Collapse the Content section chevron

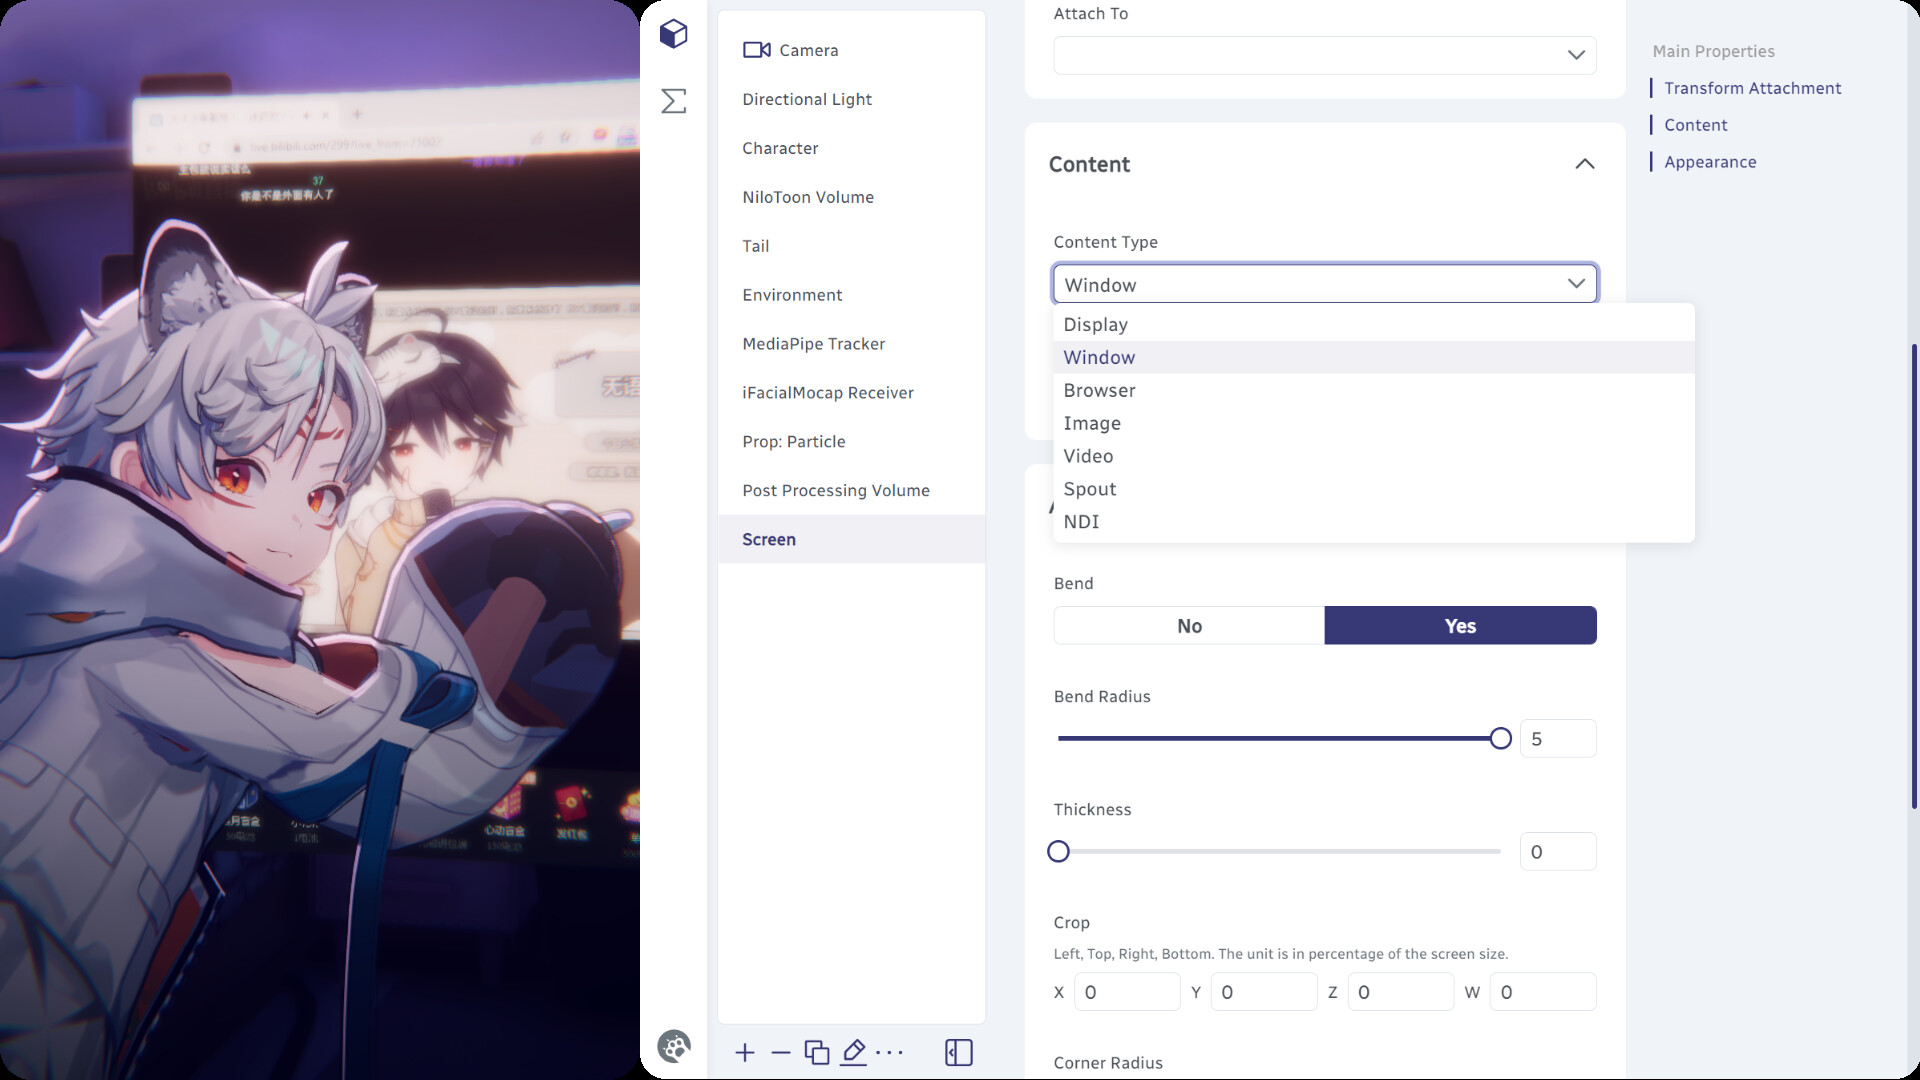1584,164
